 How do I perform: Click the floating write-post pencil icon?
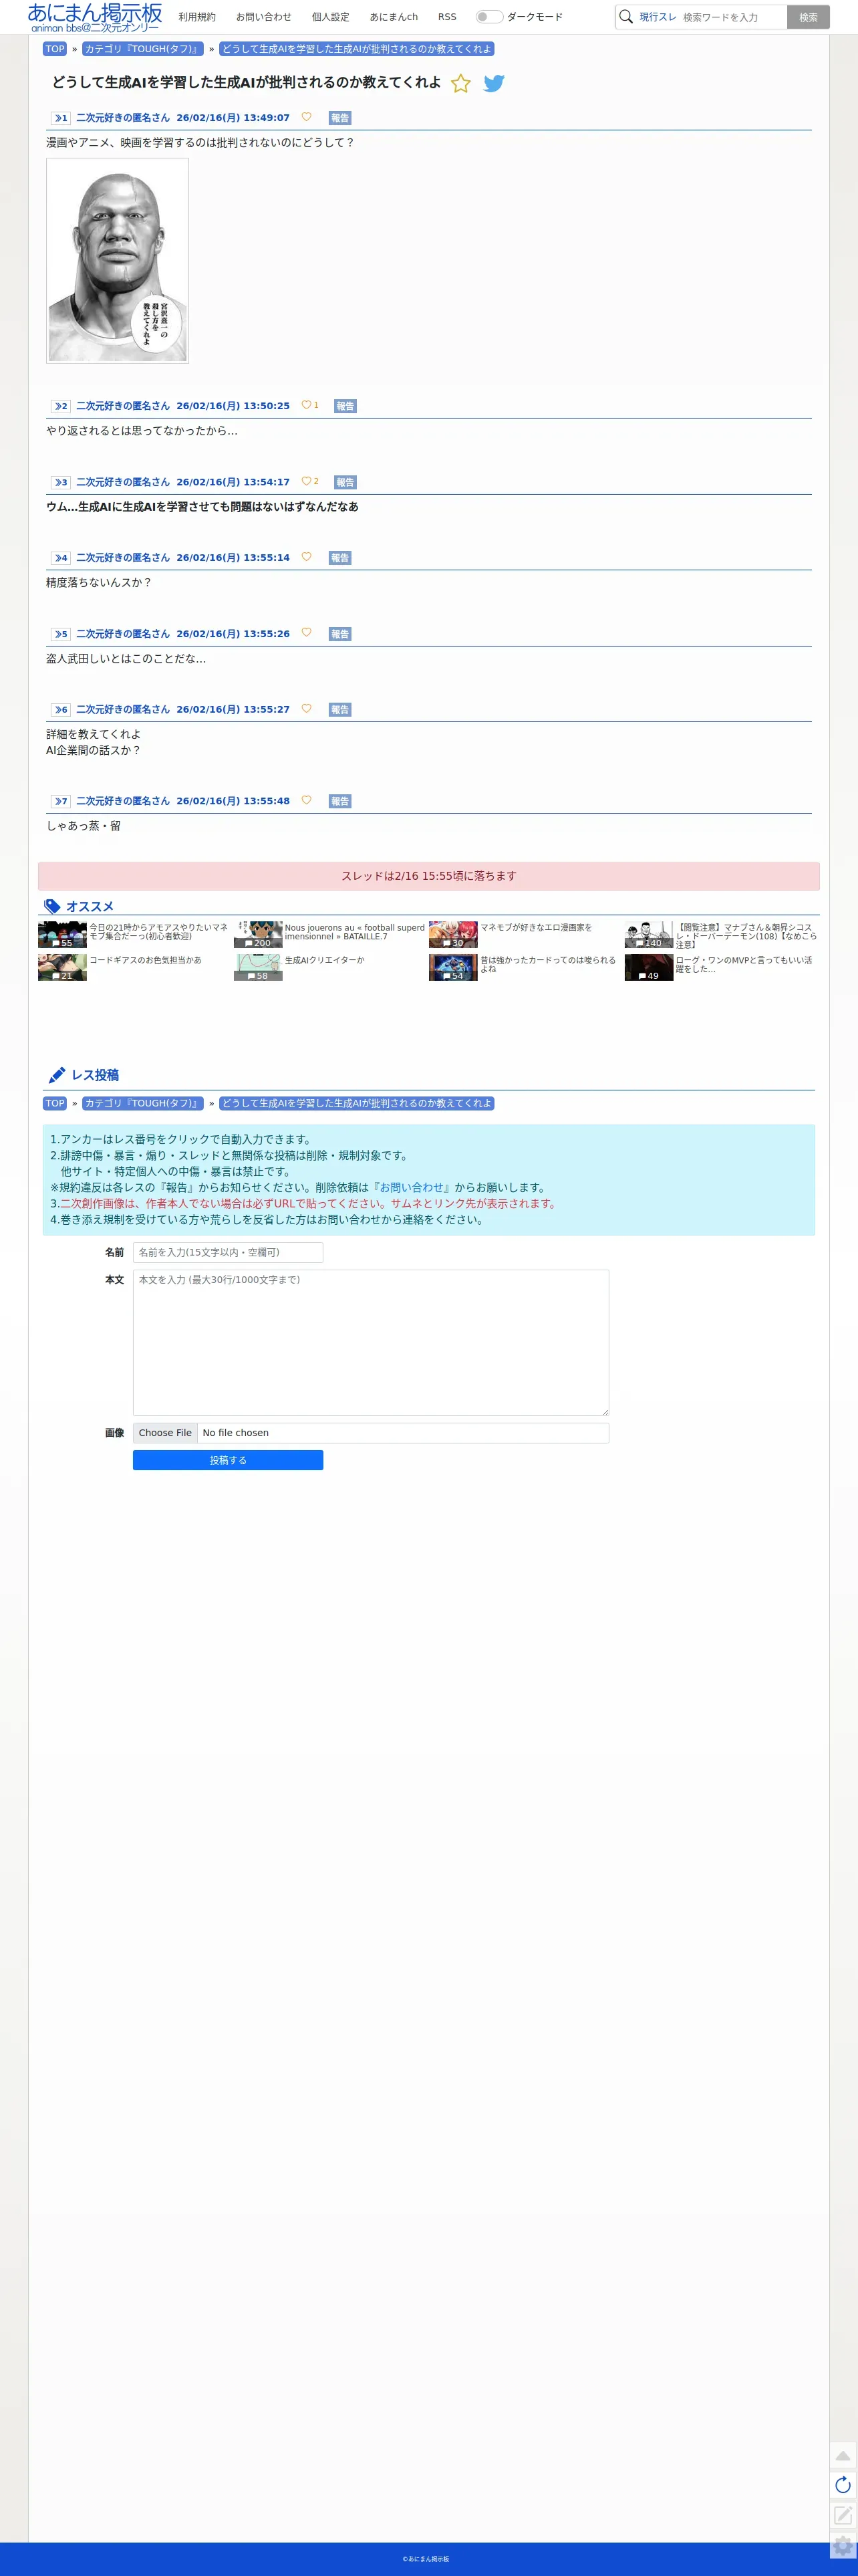(843, 2515)
